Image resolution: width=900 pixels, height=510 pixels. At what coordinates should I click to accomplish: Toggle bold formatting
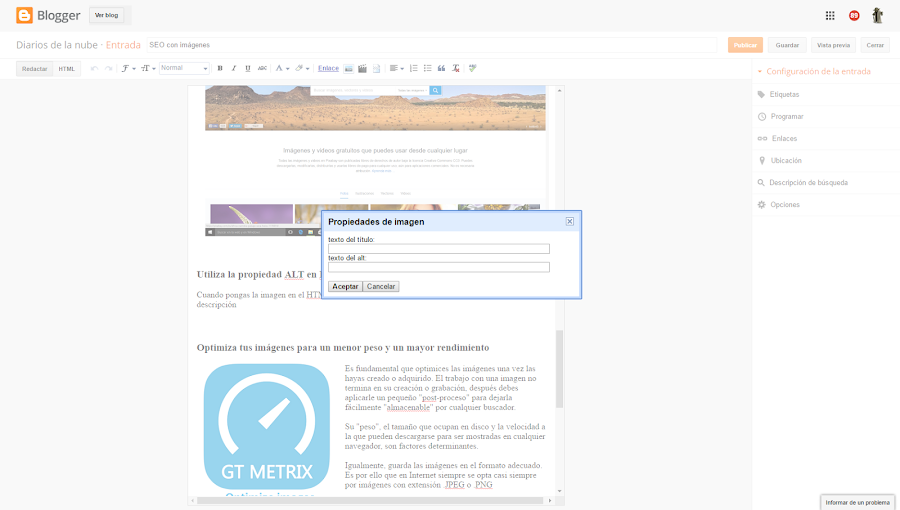[220, 68]
